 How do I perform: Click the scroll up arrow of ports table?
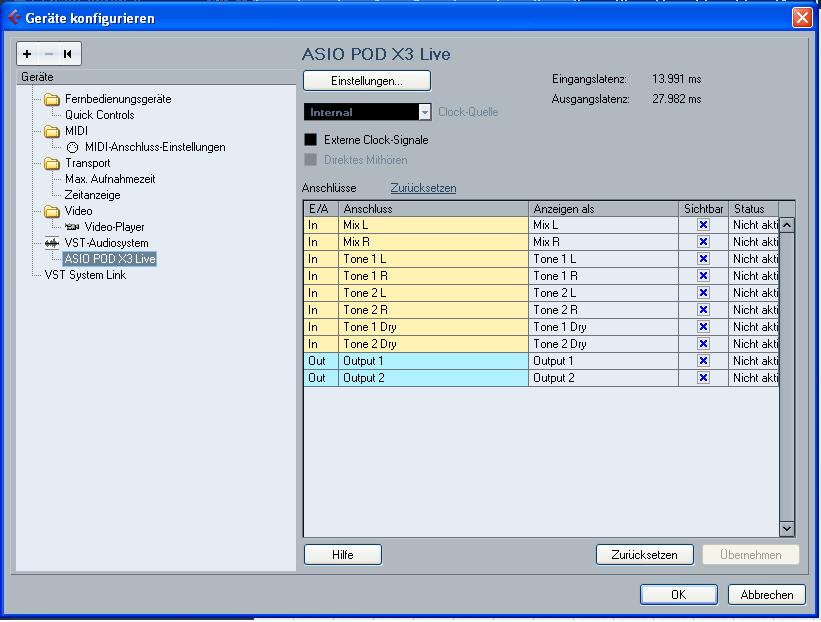click(786, 225)
